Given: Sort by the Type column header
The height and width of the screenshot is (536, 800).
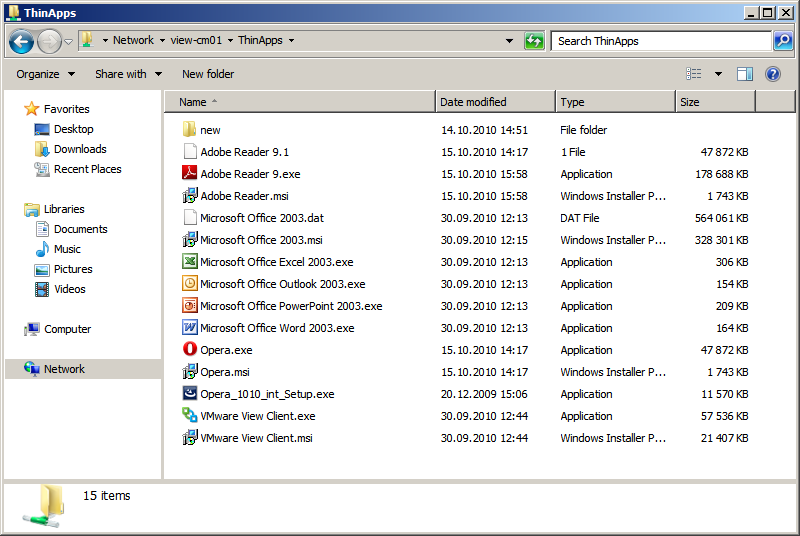Looking at the screenshot, I should [615, 102].
